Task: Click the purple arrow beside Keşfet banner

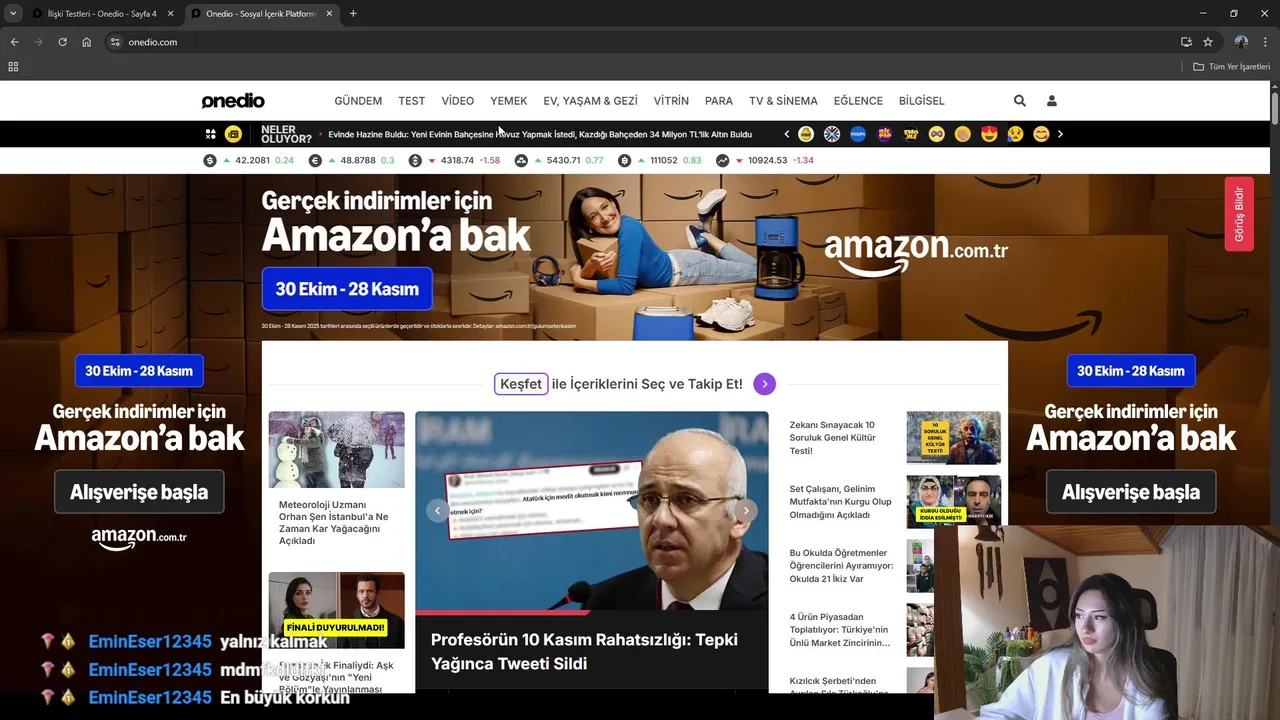Action: tap(765, 384)
